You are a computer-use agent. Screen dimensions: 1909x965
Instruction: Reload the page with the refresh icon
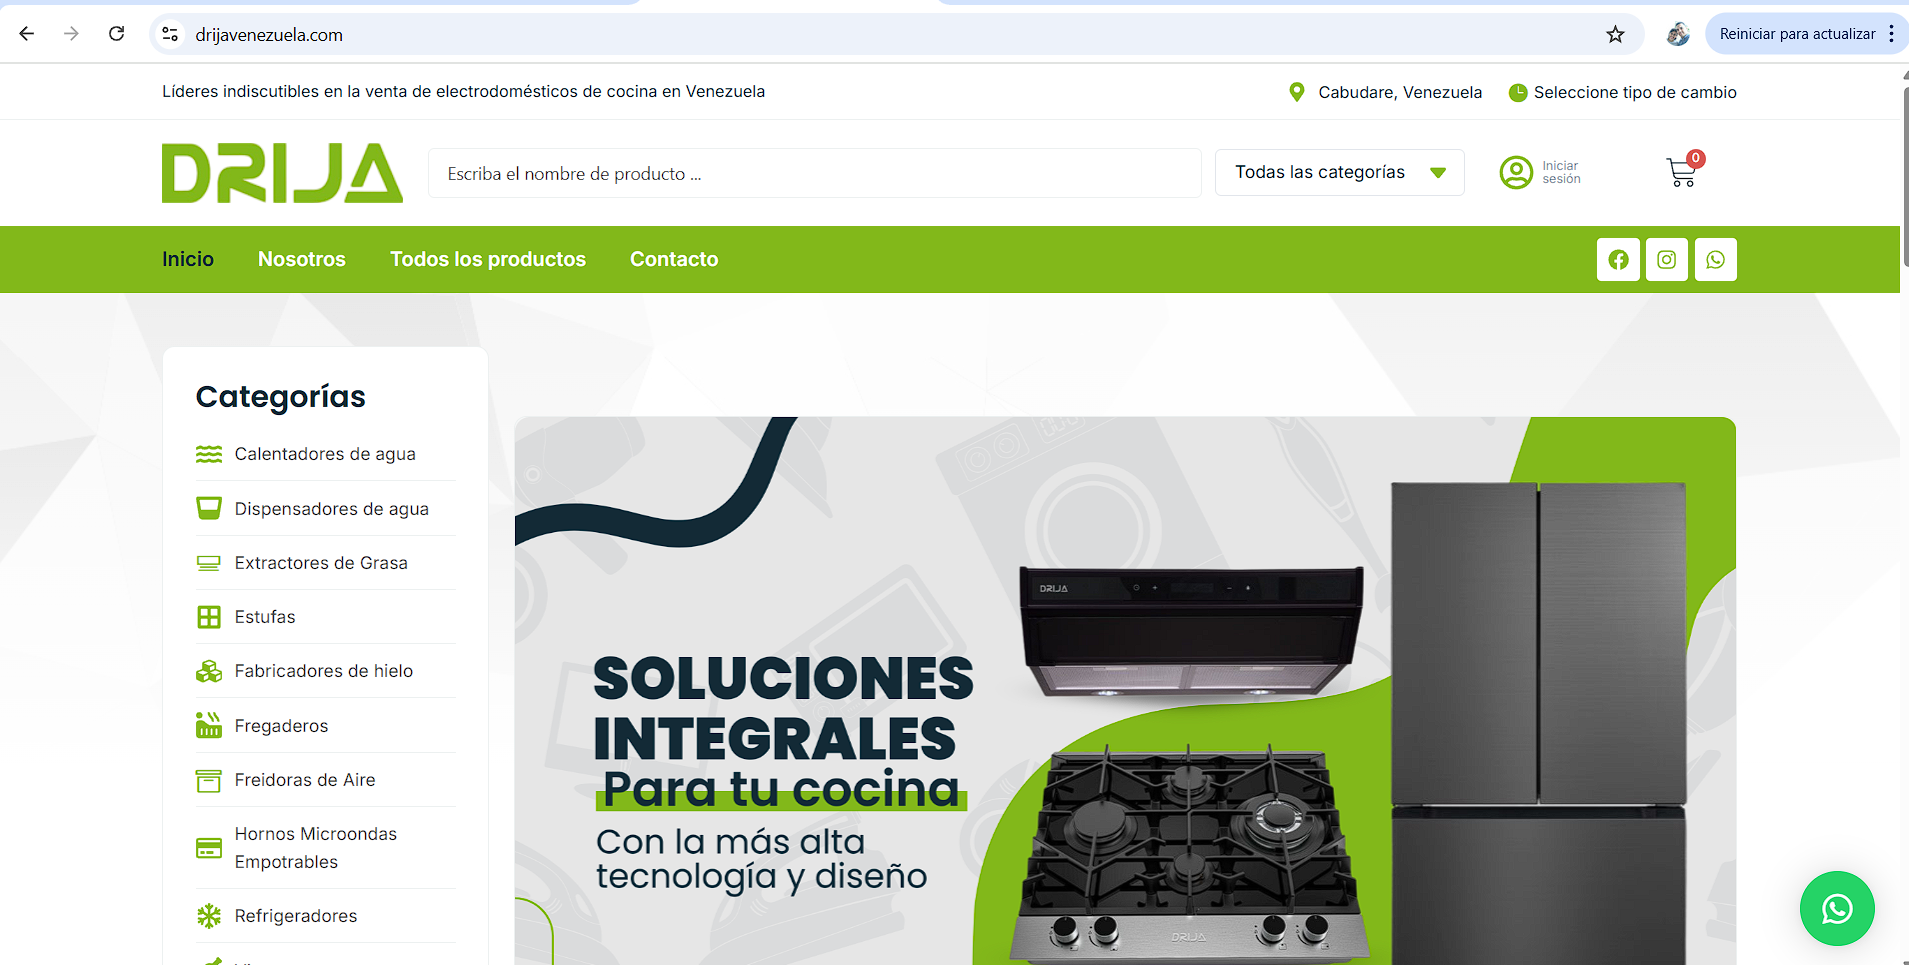click(x=117, y=34)
